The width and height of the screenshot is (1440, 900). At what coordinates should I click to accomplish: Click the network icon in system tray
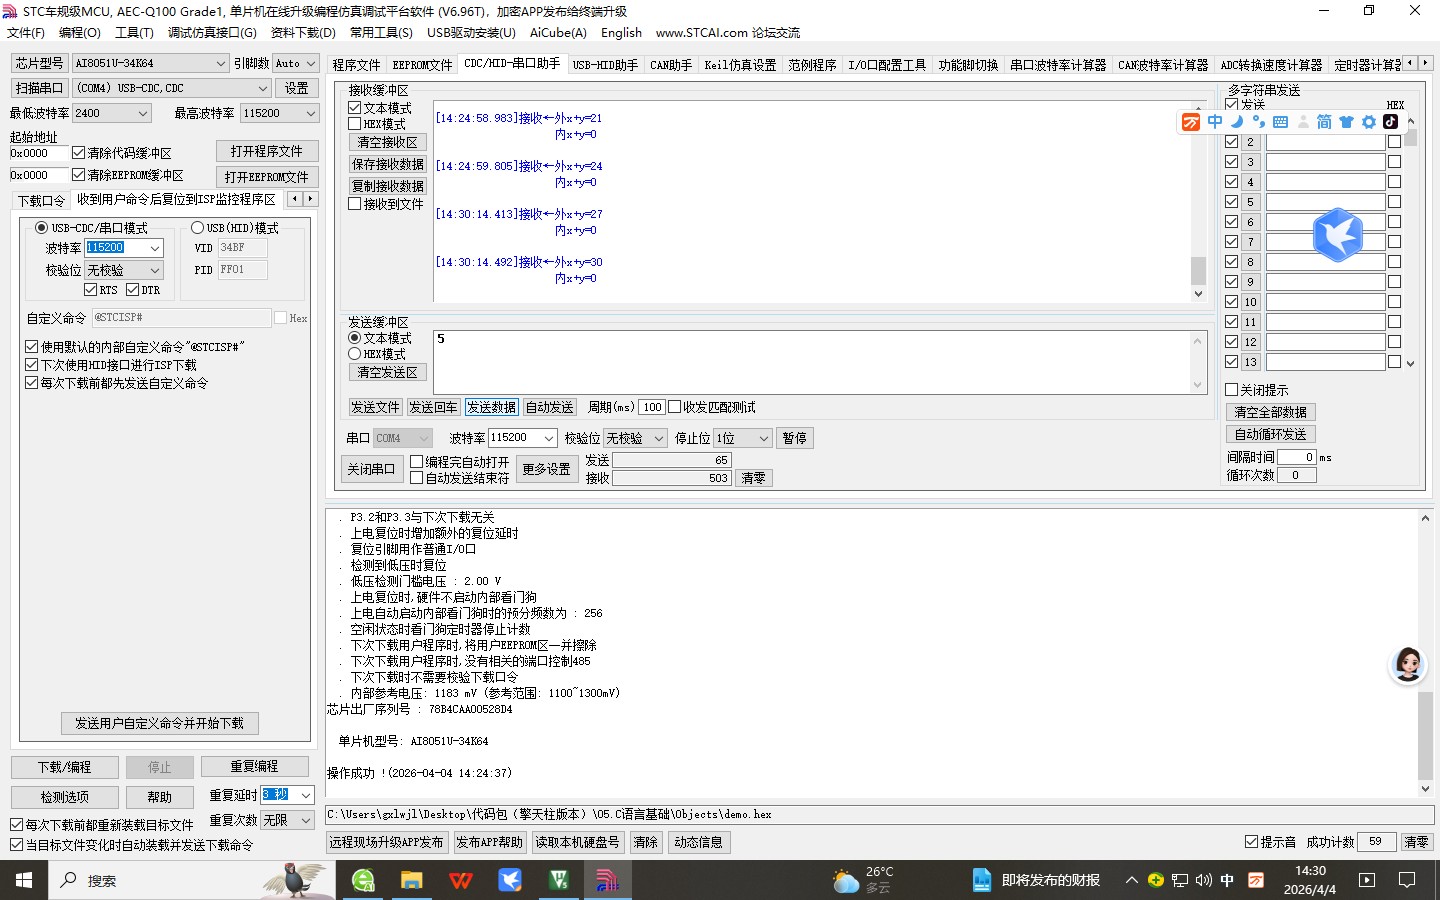click(x=1180, y=880)
